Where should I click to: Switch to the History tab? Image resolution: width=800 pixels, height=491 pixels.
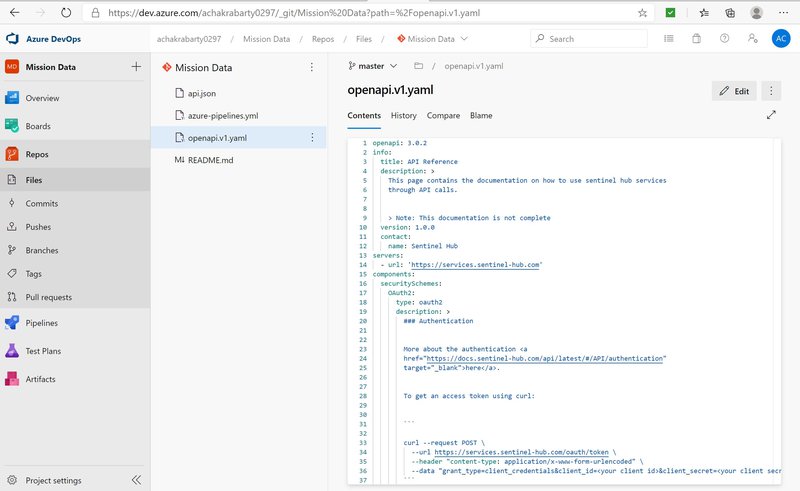click(404, 116)
